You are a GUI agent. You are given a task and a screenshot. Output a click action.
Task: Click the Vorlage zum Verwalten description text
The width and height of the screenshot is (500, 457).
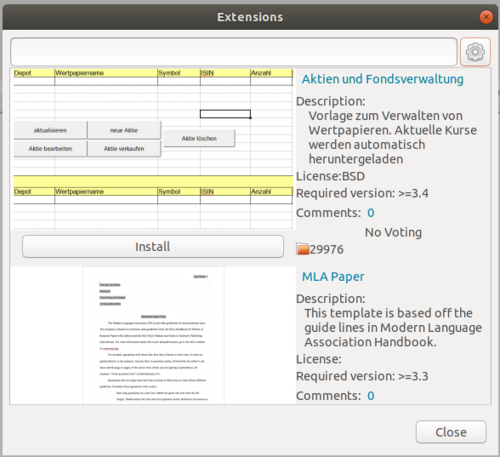coord(393,137)
